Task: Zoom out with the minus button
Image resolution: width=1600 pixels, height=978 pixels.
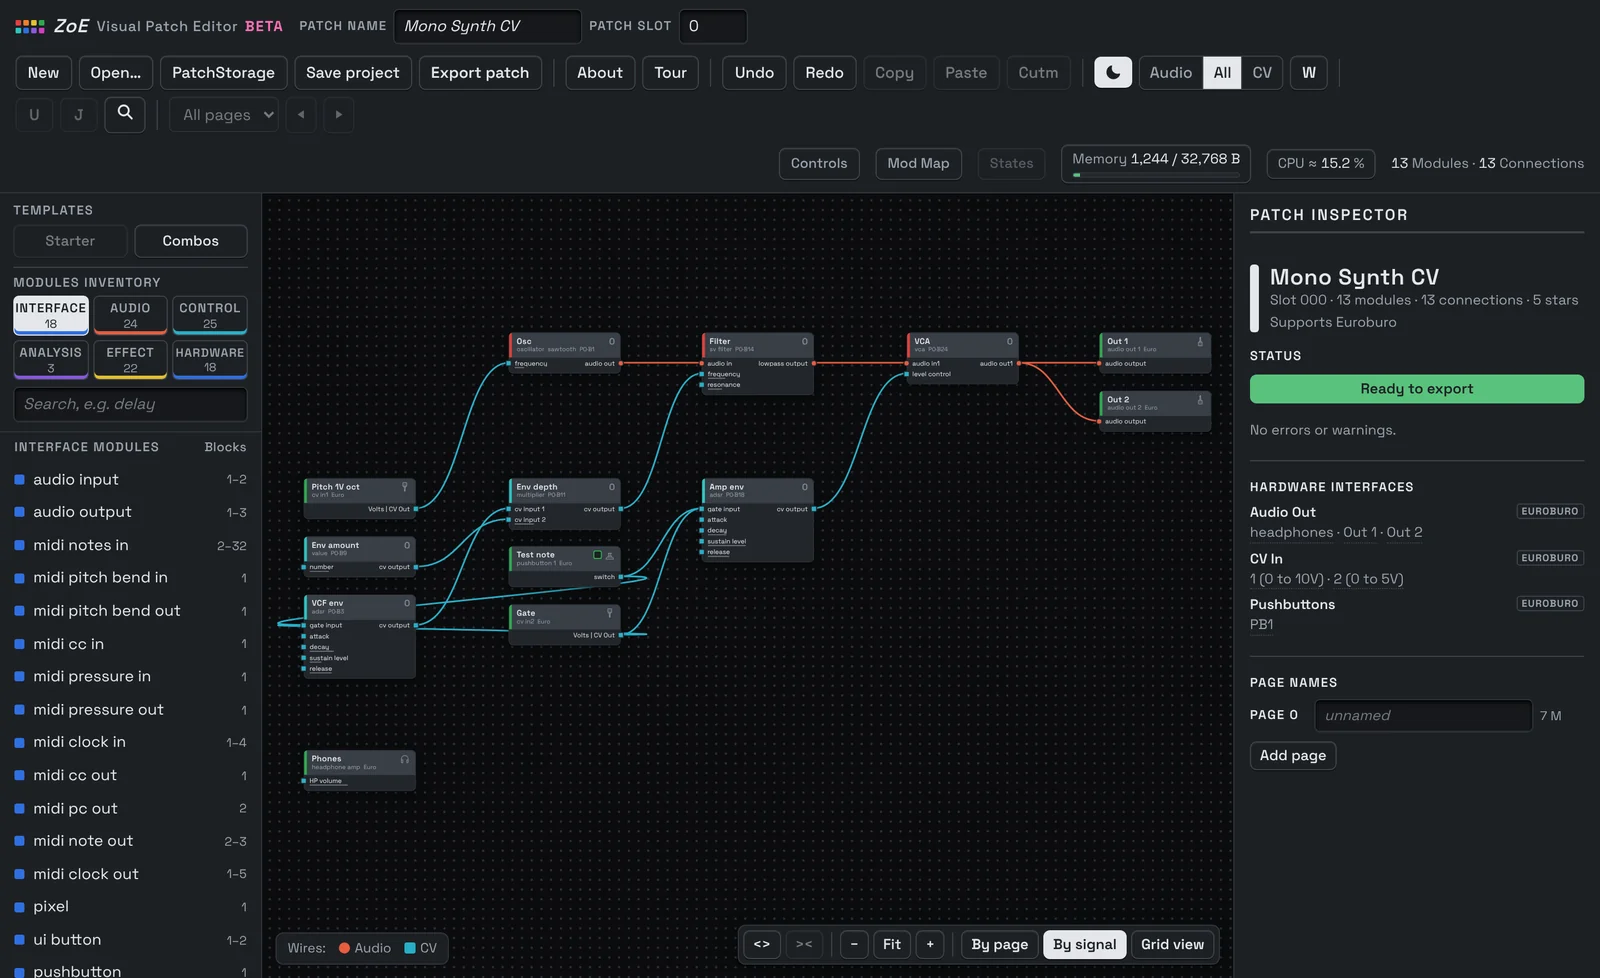Action: pos(854,944)
